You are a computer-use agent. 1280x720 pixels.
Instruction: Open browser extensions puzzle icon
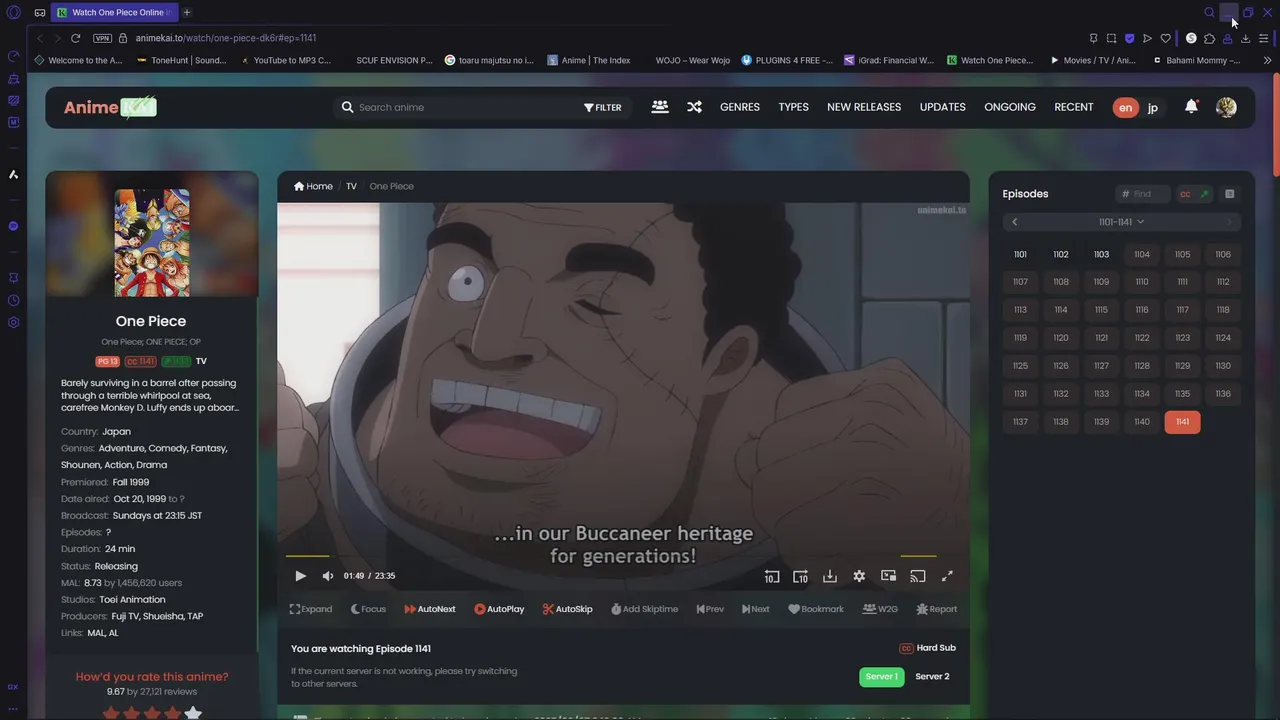(1209, 38)
